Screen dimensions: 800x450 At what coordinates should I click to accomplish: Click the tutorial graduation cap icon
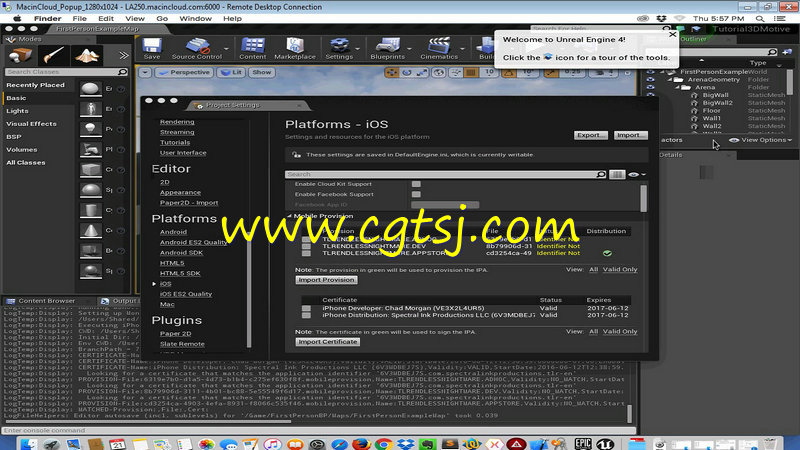(x=696, y=29)
